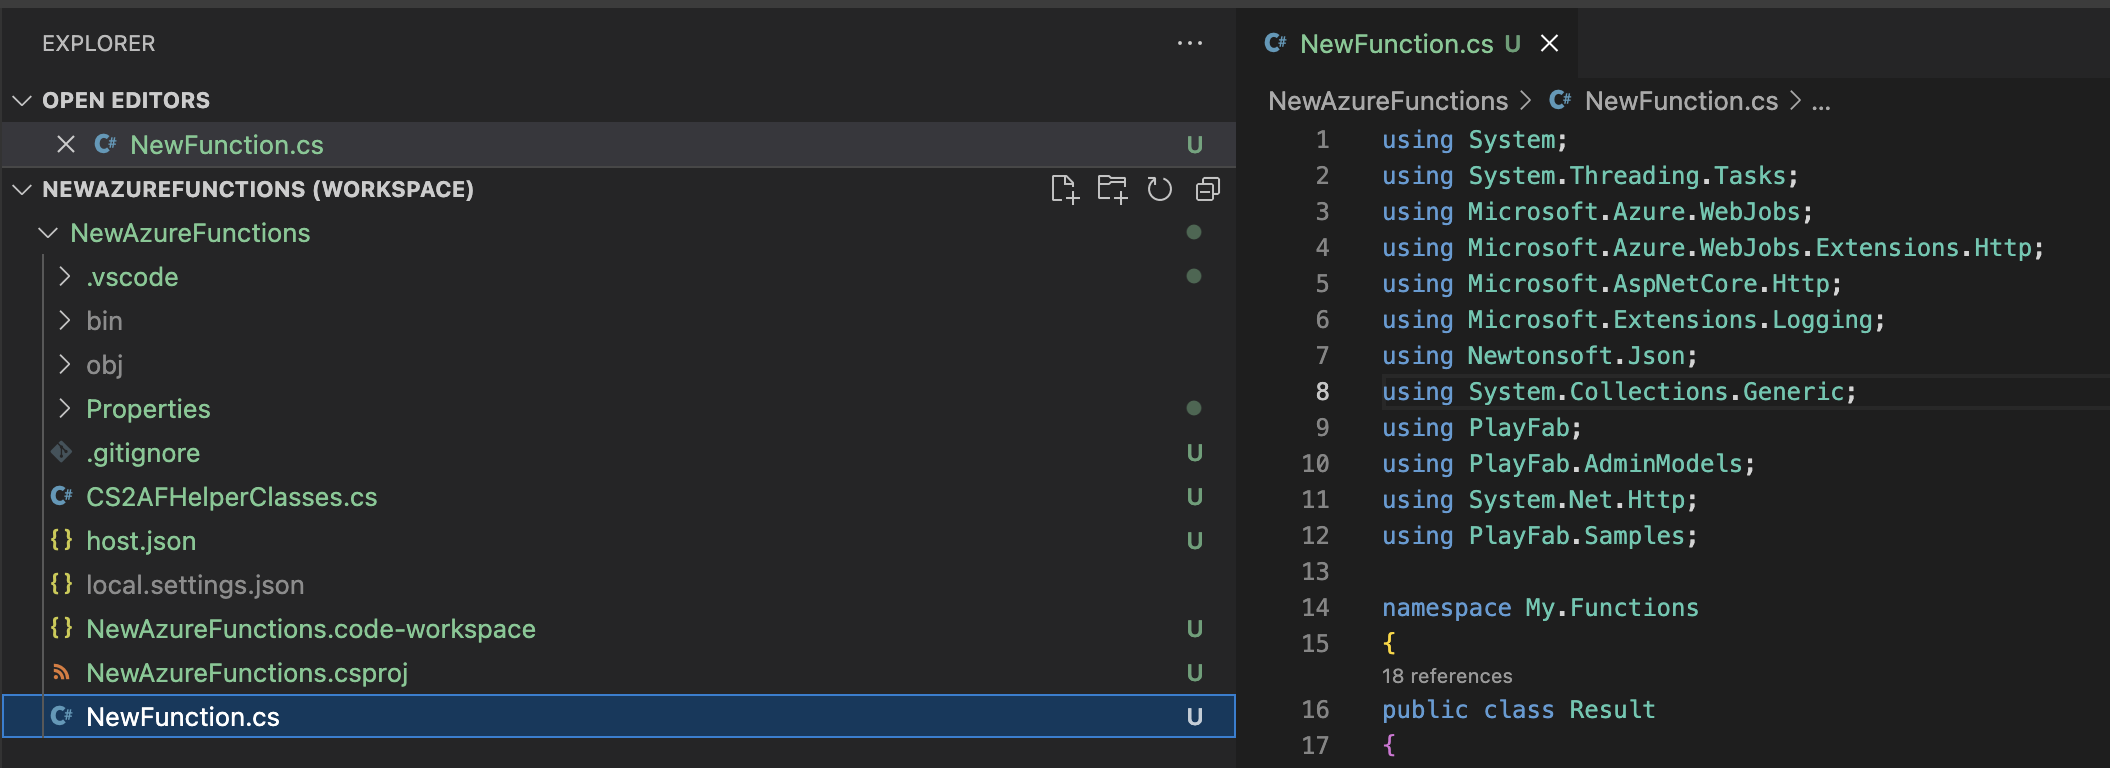This screenshot has height=768, width=2110.
Task: Click the New File icon in workspace header
Action: pos(1064,189)
